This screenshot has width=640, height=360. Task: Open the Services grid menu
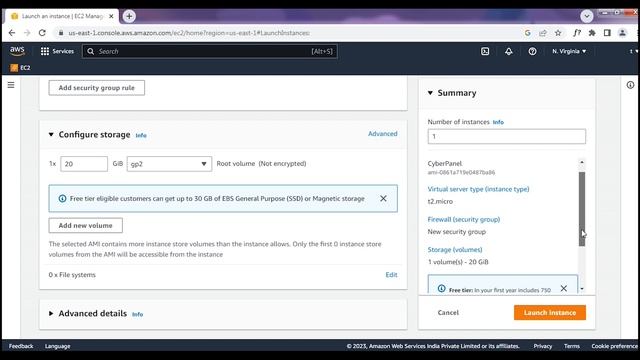point(57,51)
